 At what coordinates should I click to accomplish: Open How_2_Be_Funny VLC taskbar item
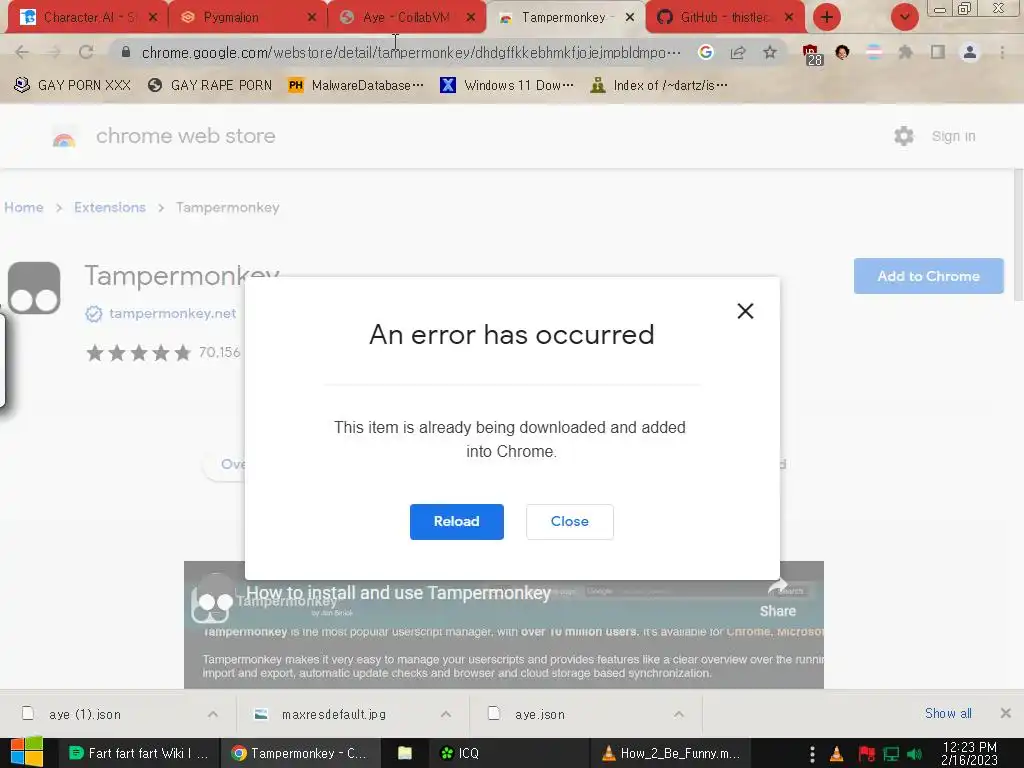tap(670, 753)
